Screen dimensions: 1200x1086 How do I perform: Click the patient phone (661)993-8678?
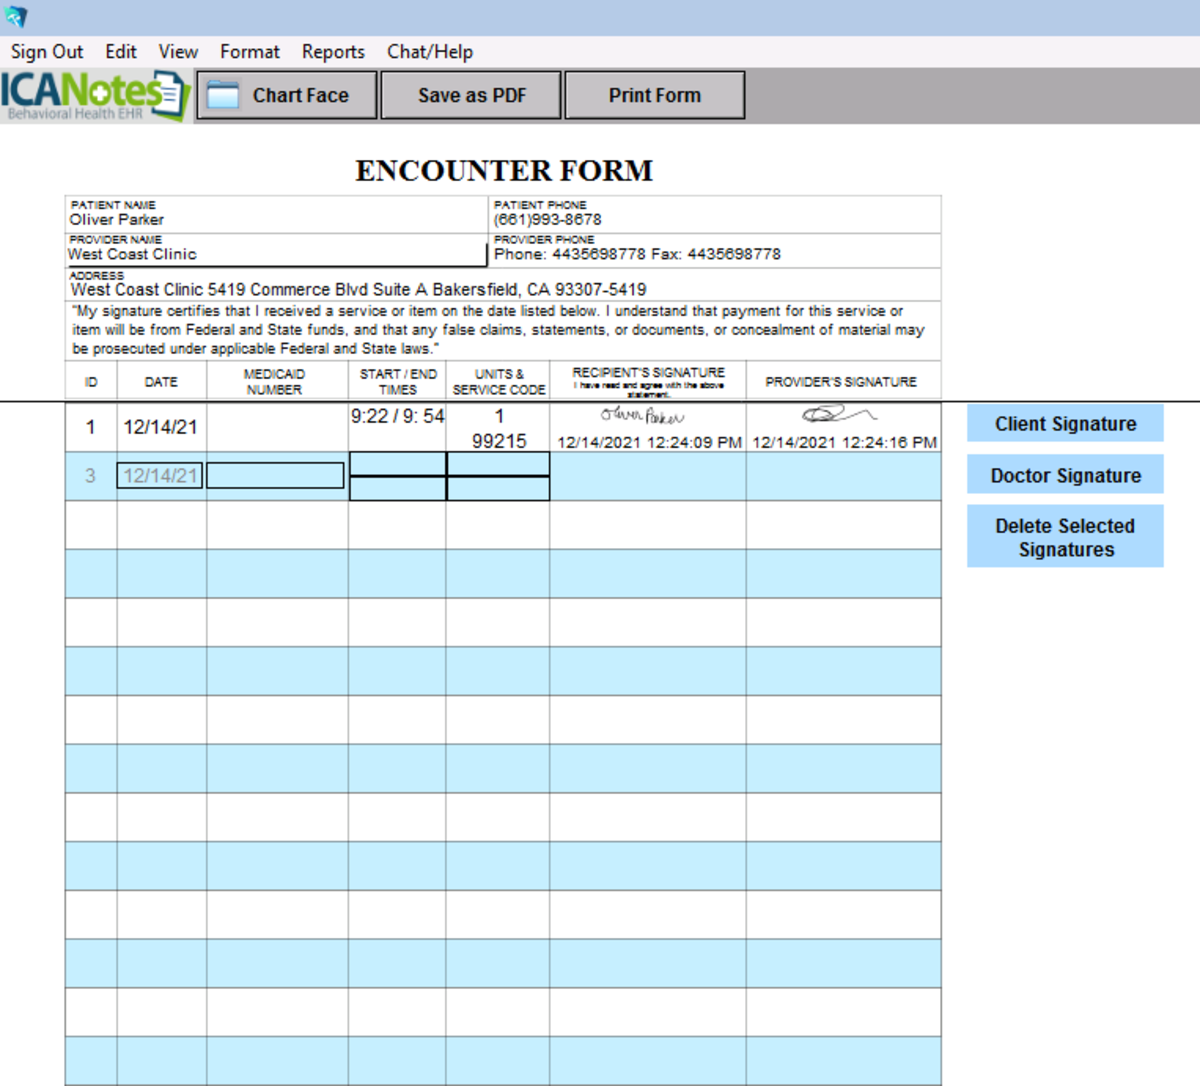click(548, 220)
